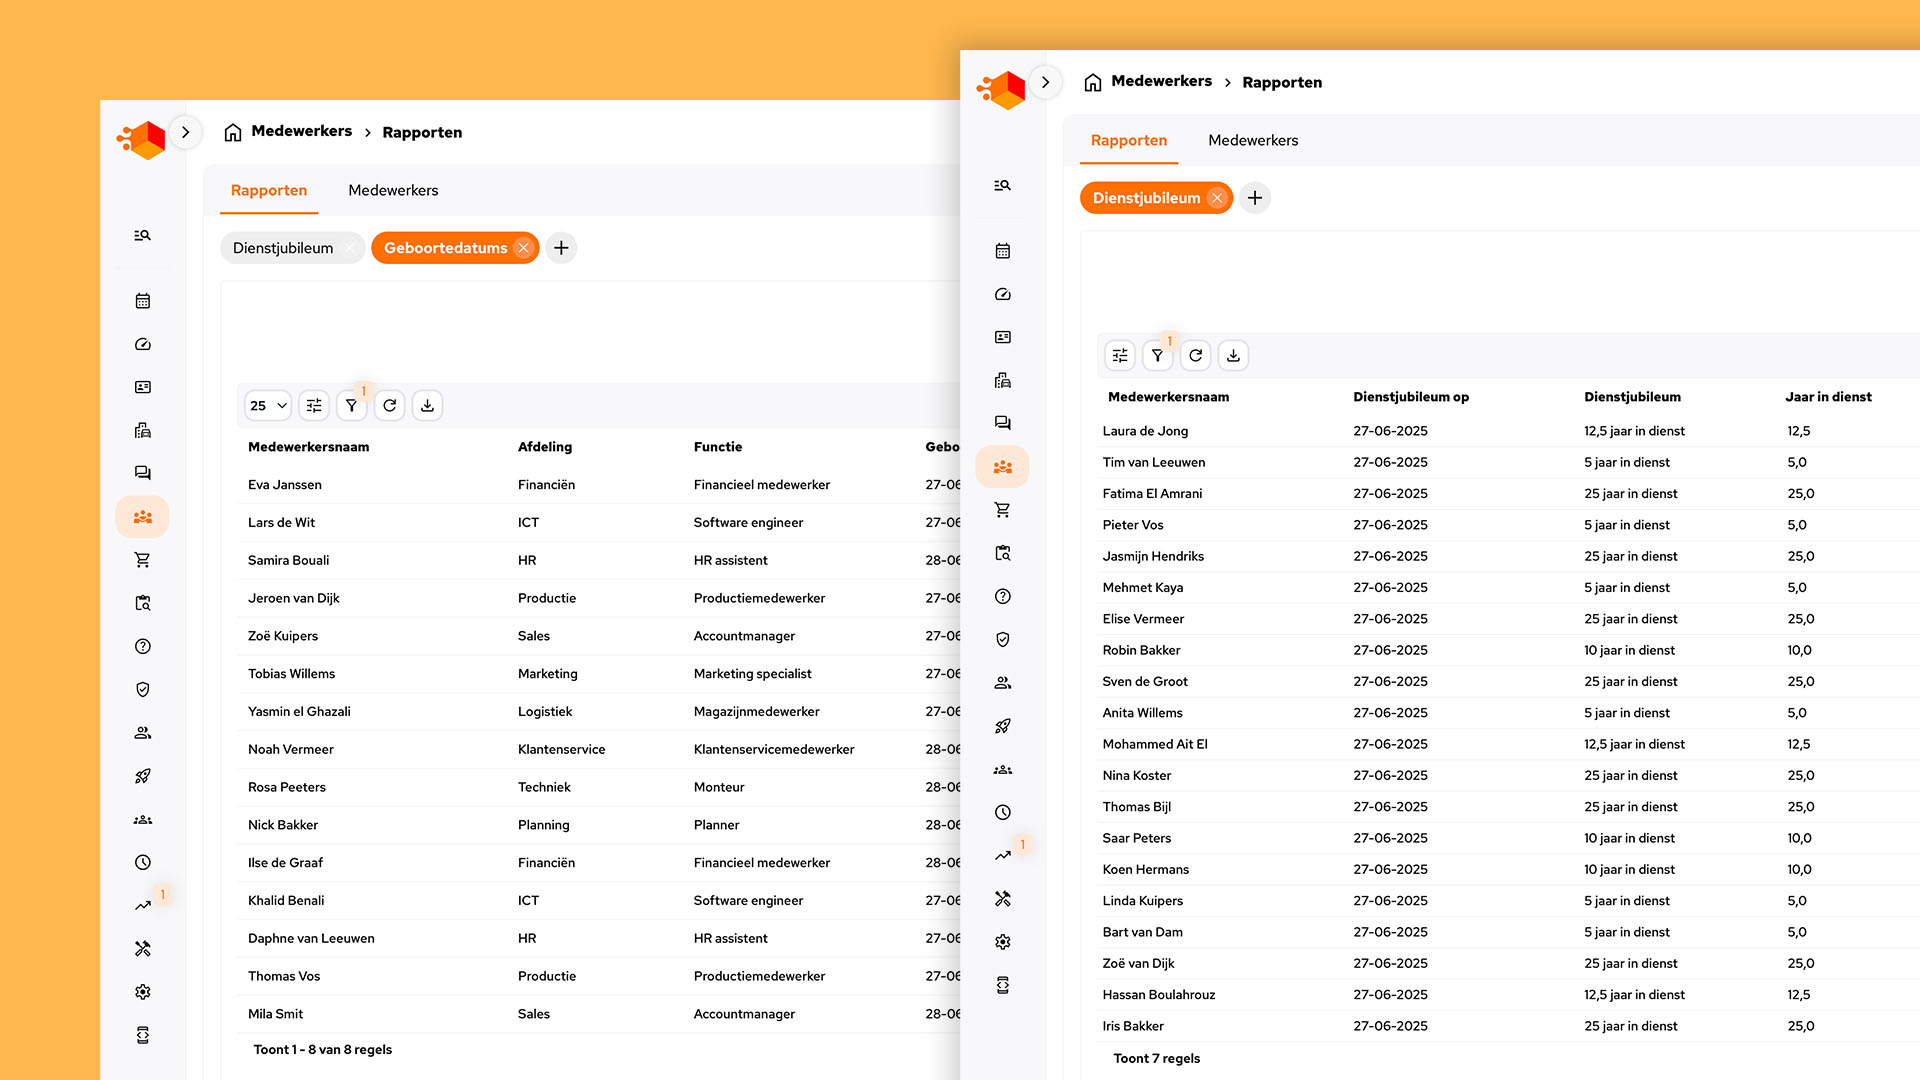Expand right window sidebar chevron

(1045, 82)
